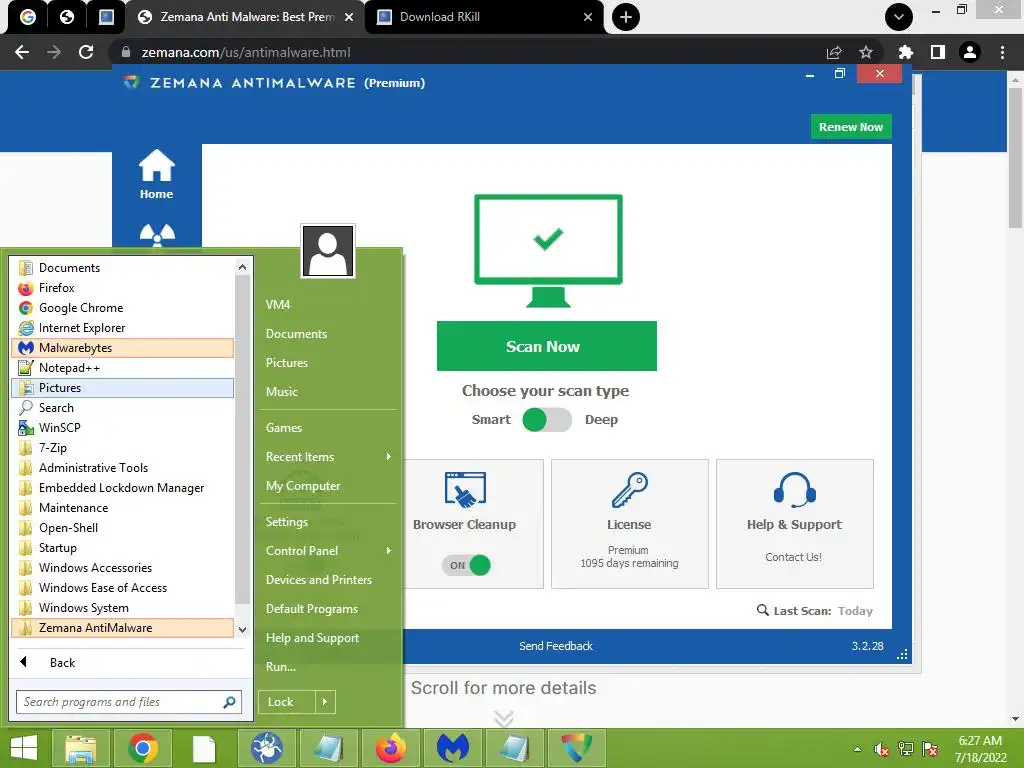Click the Send Feedback link
The height and width of the screenshot is (768, 1024).
556,646
